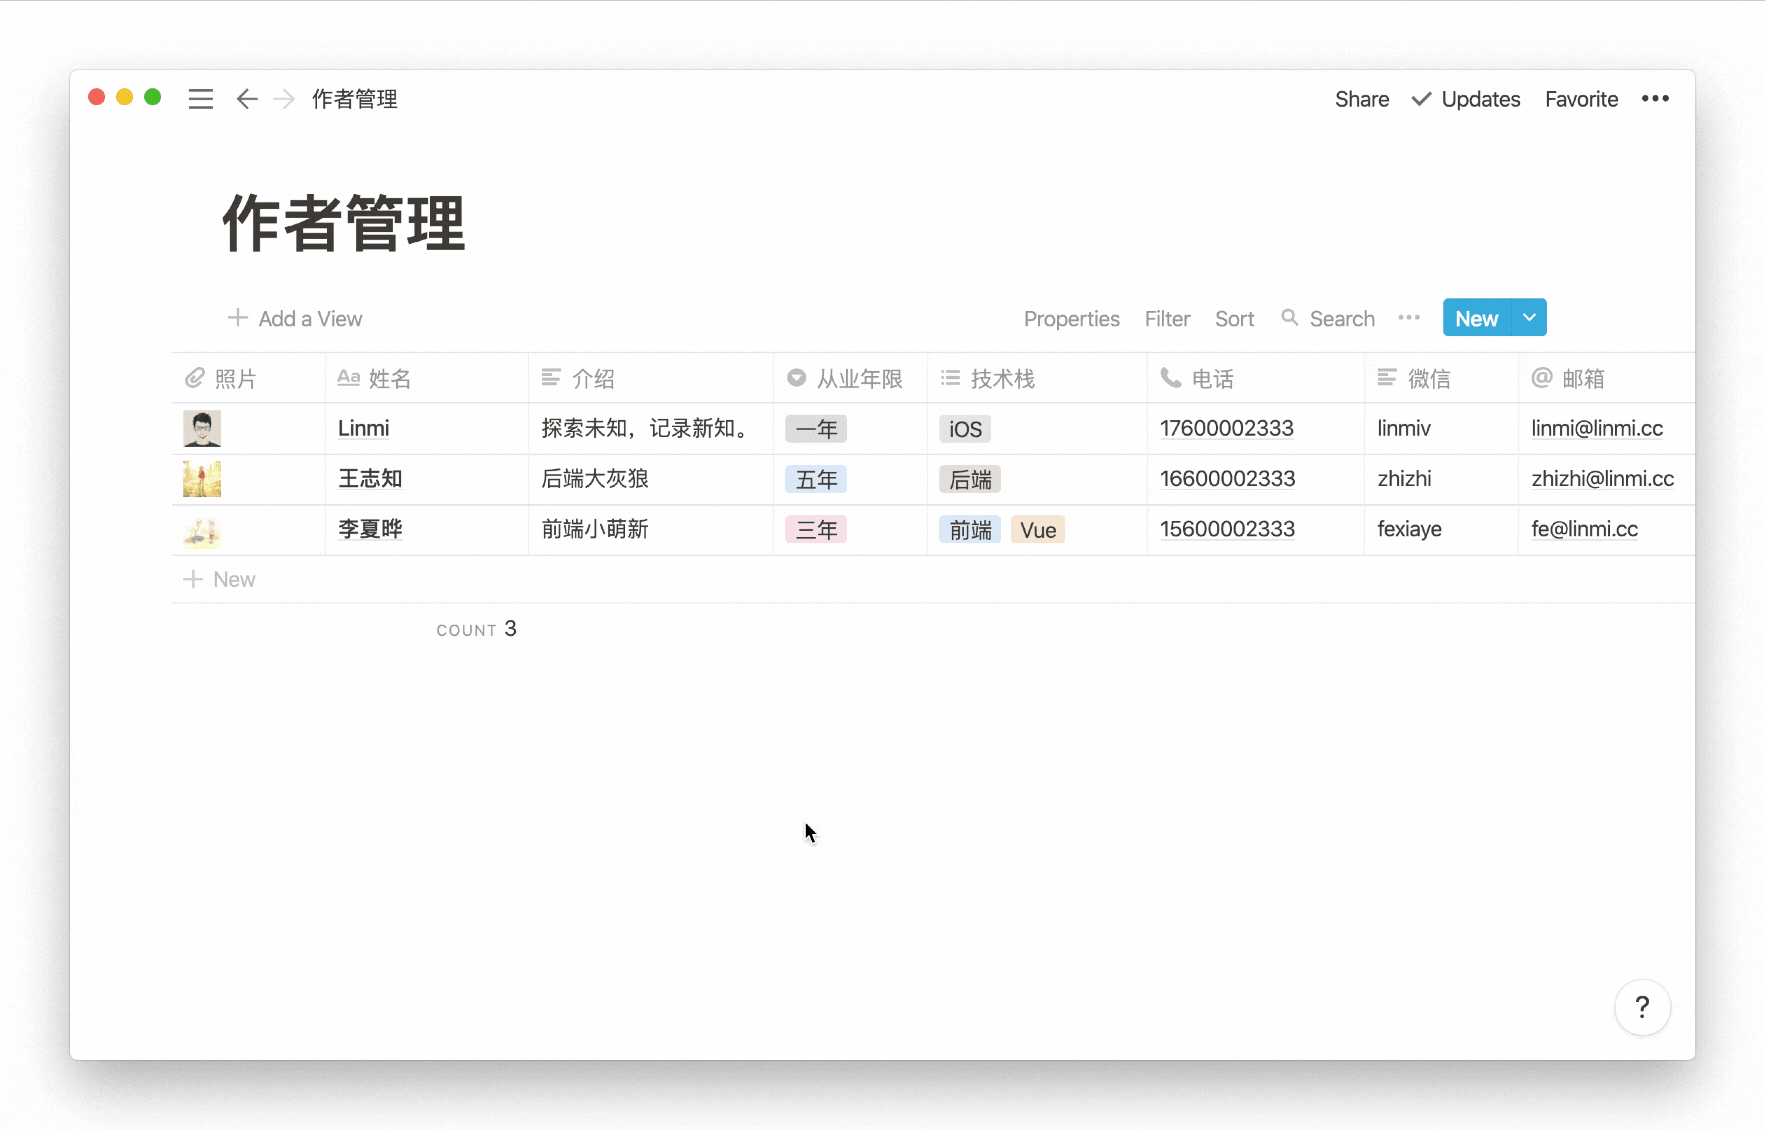Click the 电话 column phone icon
This screenshot has height=1130, width=1765.
pos(1171,378)
